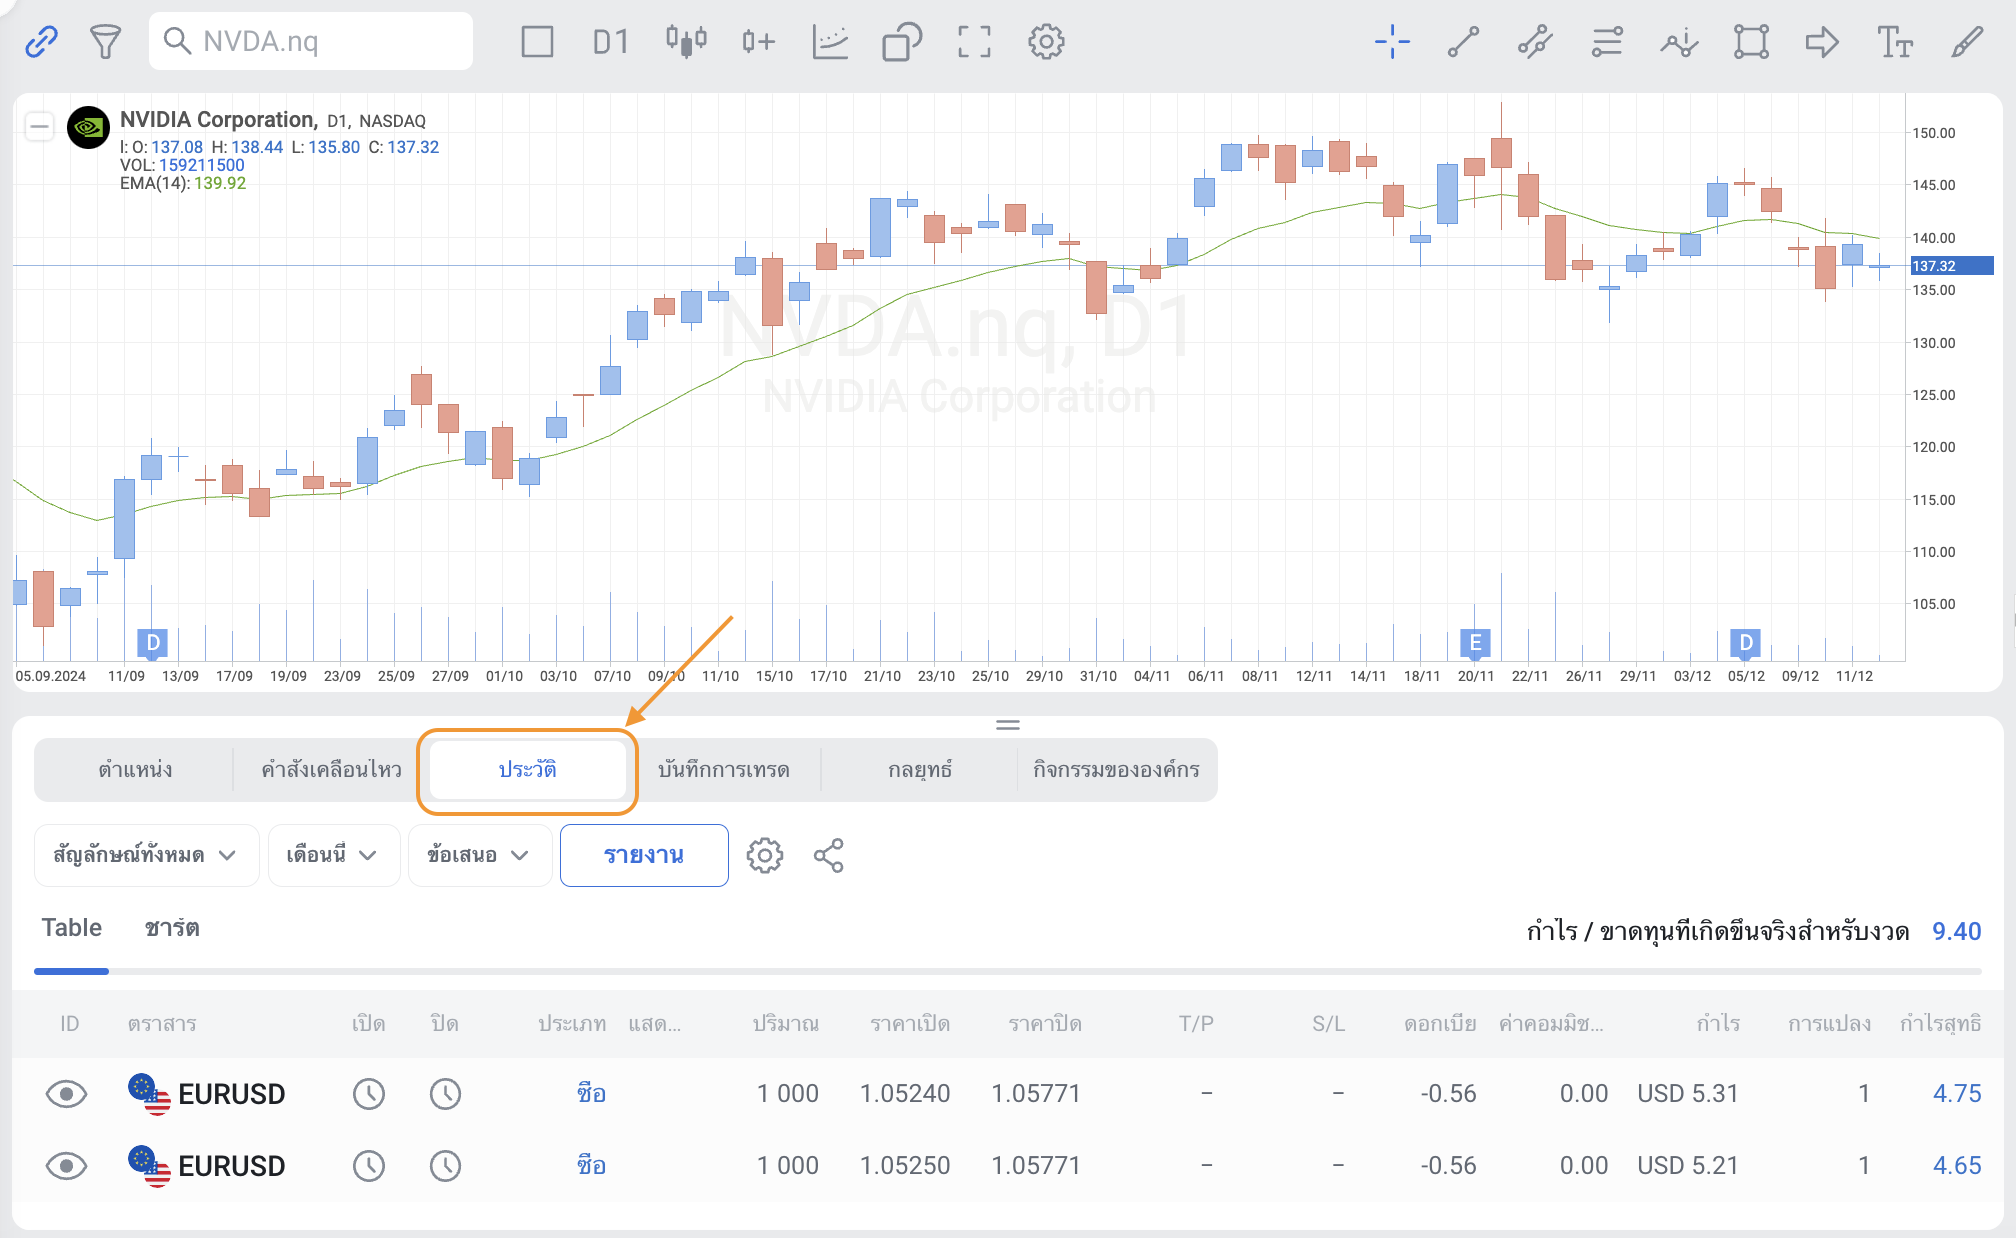Screen dimensions: 2016x1238
Task: Toggle eye icon for second EURUSD row
Action: pyautogui.click(x=67, y=1166)
